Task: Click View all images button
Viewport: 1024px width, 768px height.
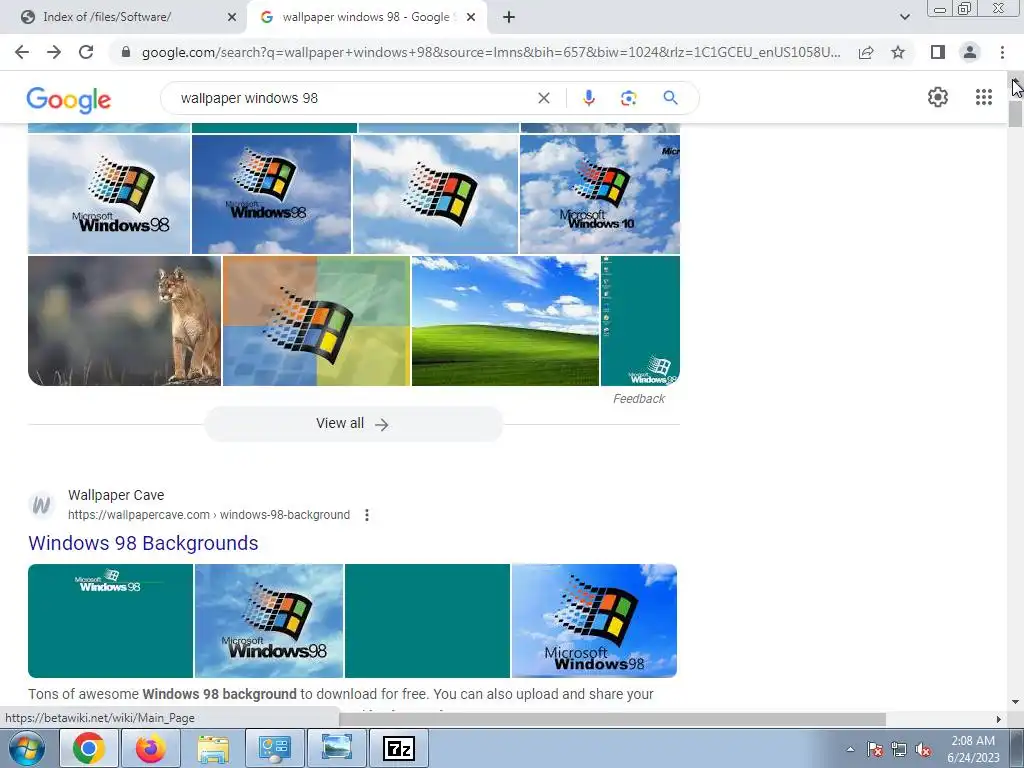Action: (353, 424)
